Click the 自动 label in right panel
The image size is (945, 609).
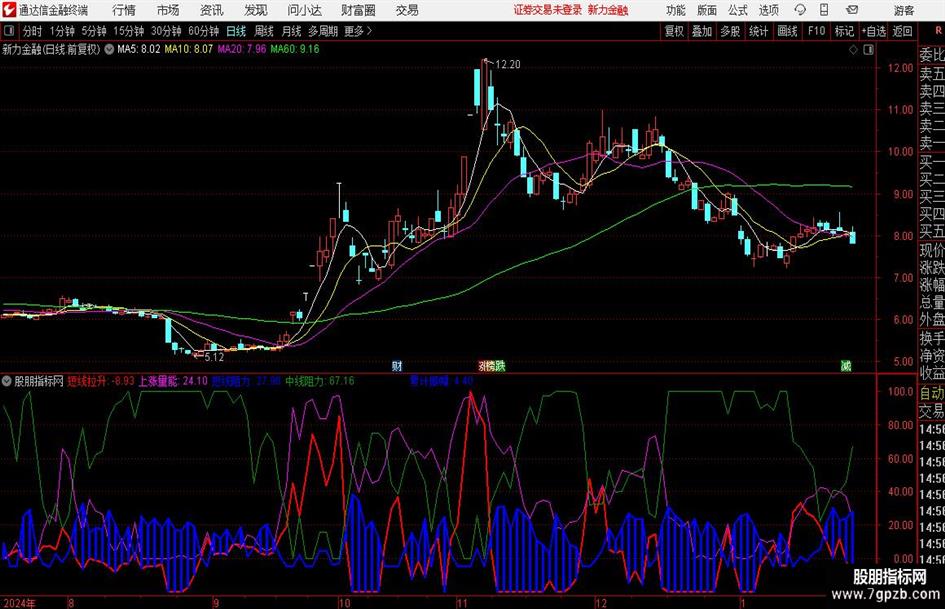pyautogui.click(x=932, y=393)
